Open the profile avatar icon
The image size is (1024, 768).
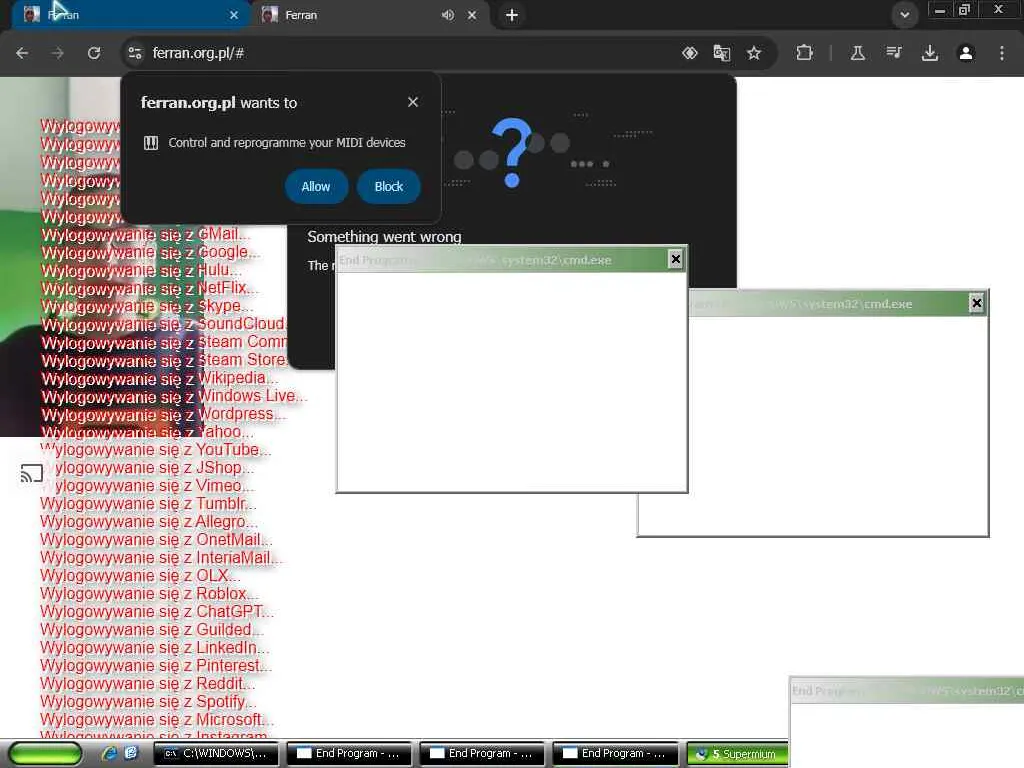pyautogui.click(x=966, y=53)
